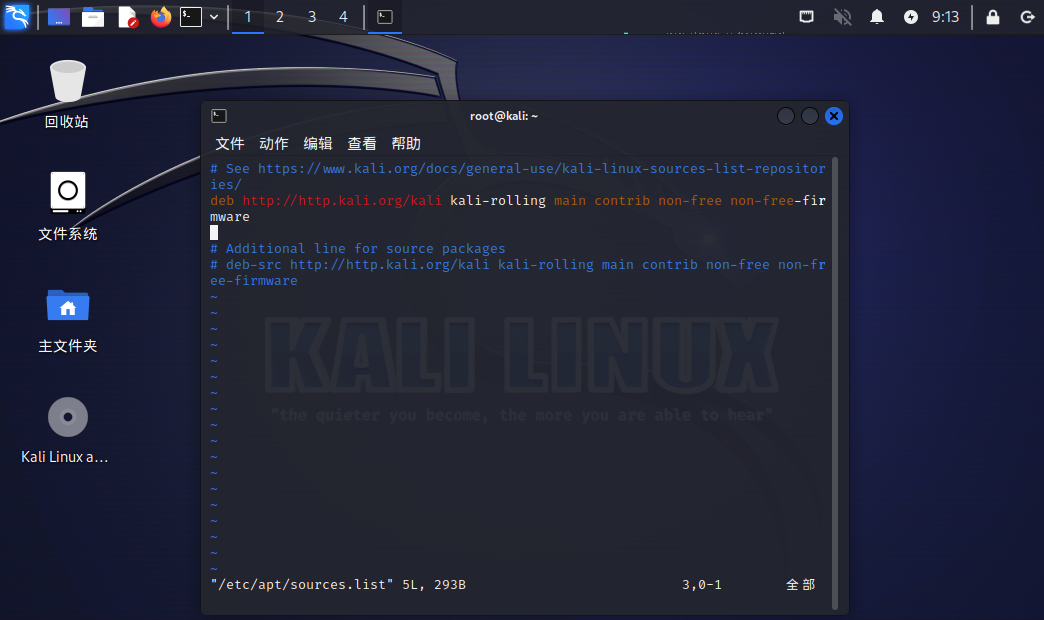Screen dimensions: 1044x620
Task: Click the terminal vertical scrollbar
Action: [835, 384]
